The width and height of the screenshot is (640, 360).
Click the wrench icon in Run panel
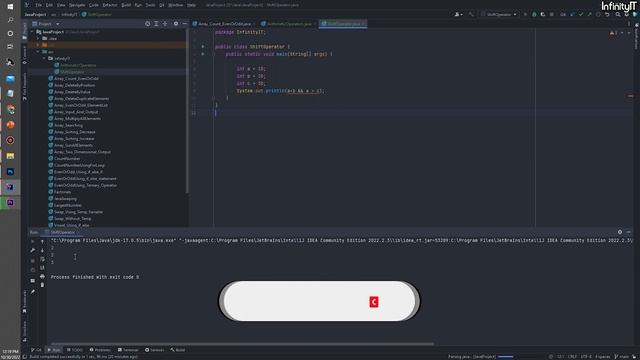coord(33,250)
